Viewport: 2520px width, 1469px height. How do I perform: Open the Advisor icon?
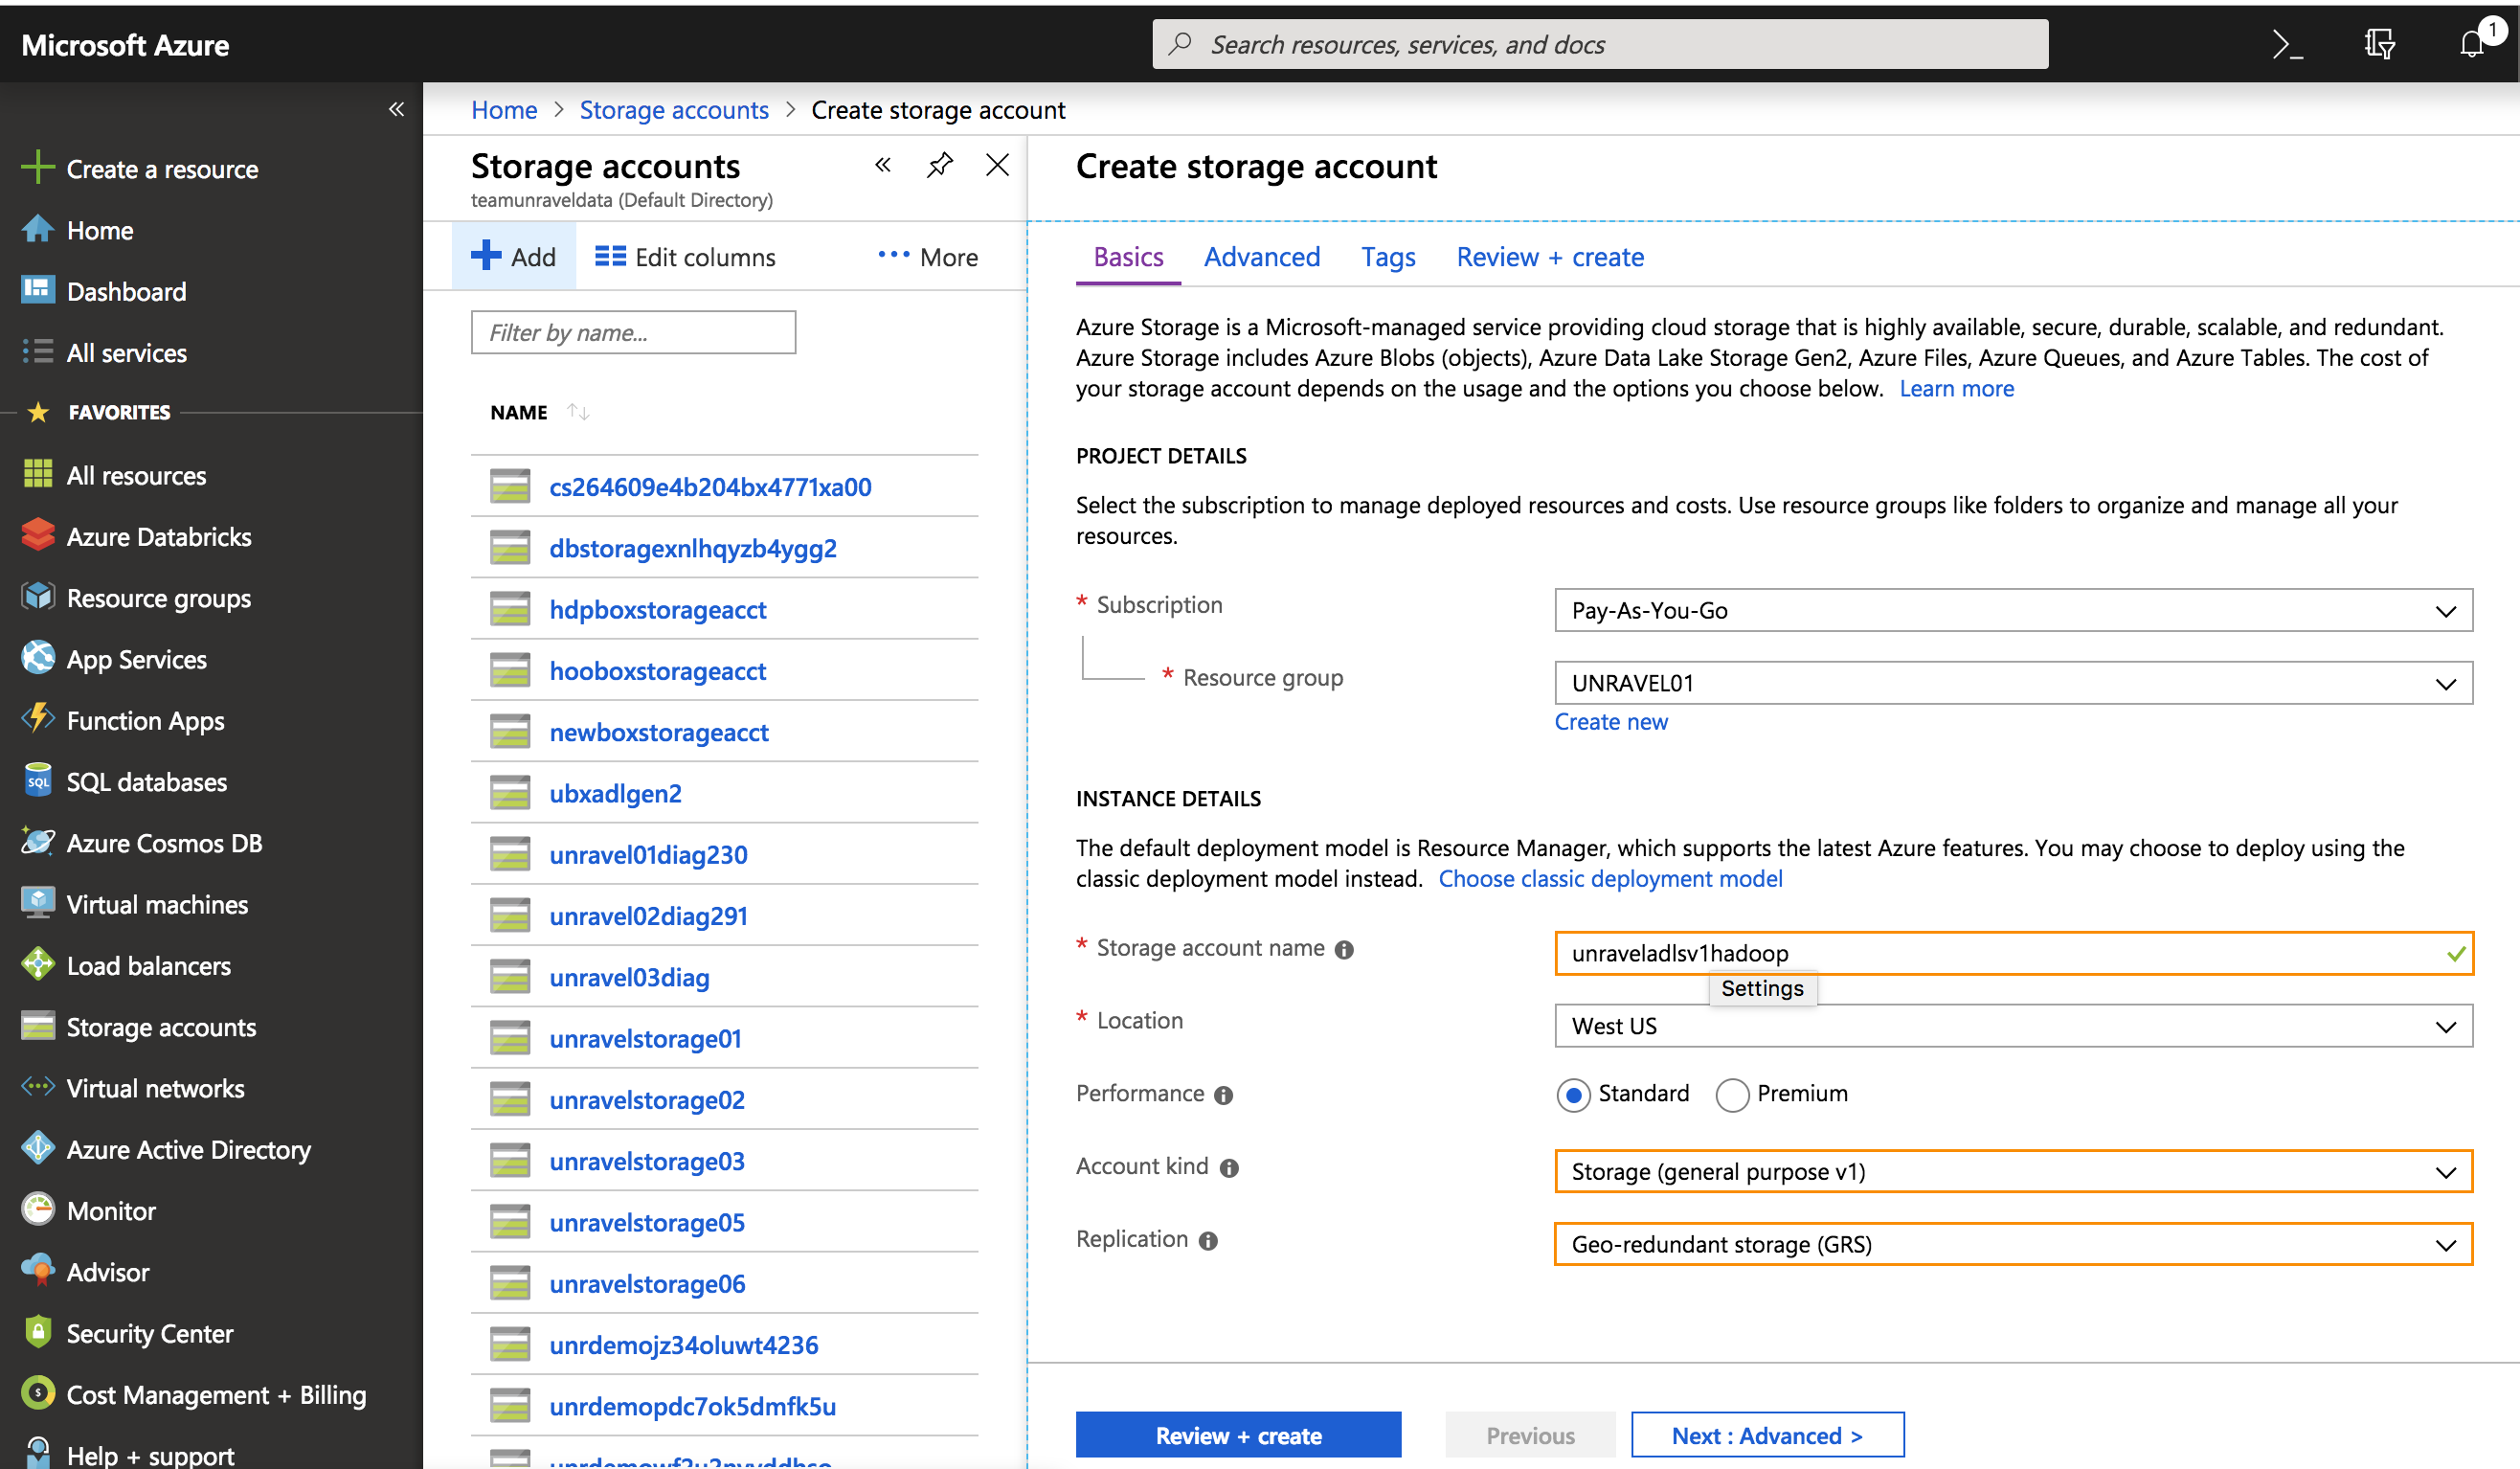click(x=37, y=1271)
